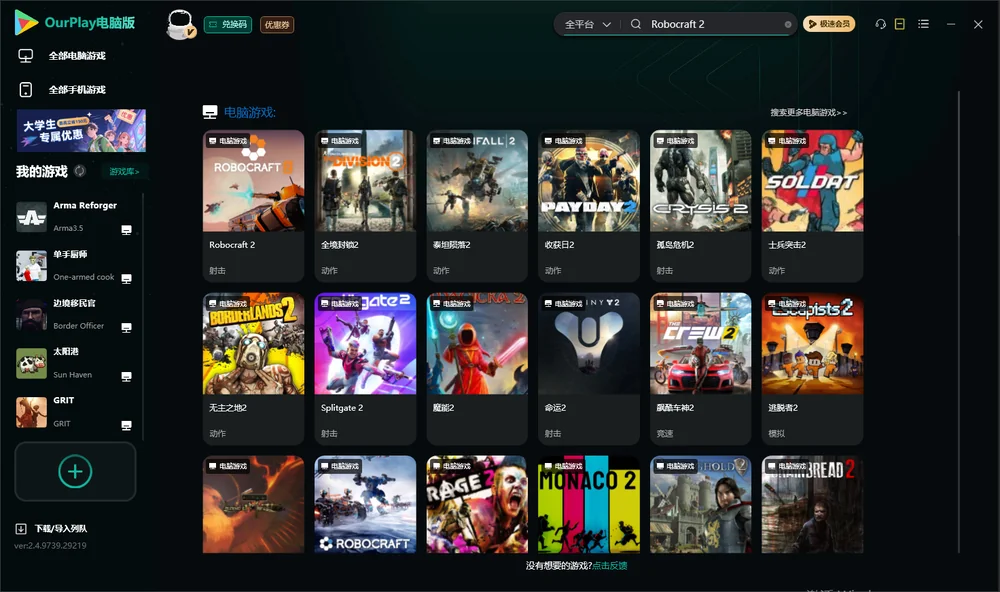Open customer service headset icon
Viewport: 1000px width, 592px height.
pos(880,24)
